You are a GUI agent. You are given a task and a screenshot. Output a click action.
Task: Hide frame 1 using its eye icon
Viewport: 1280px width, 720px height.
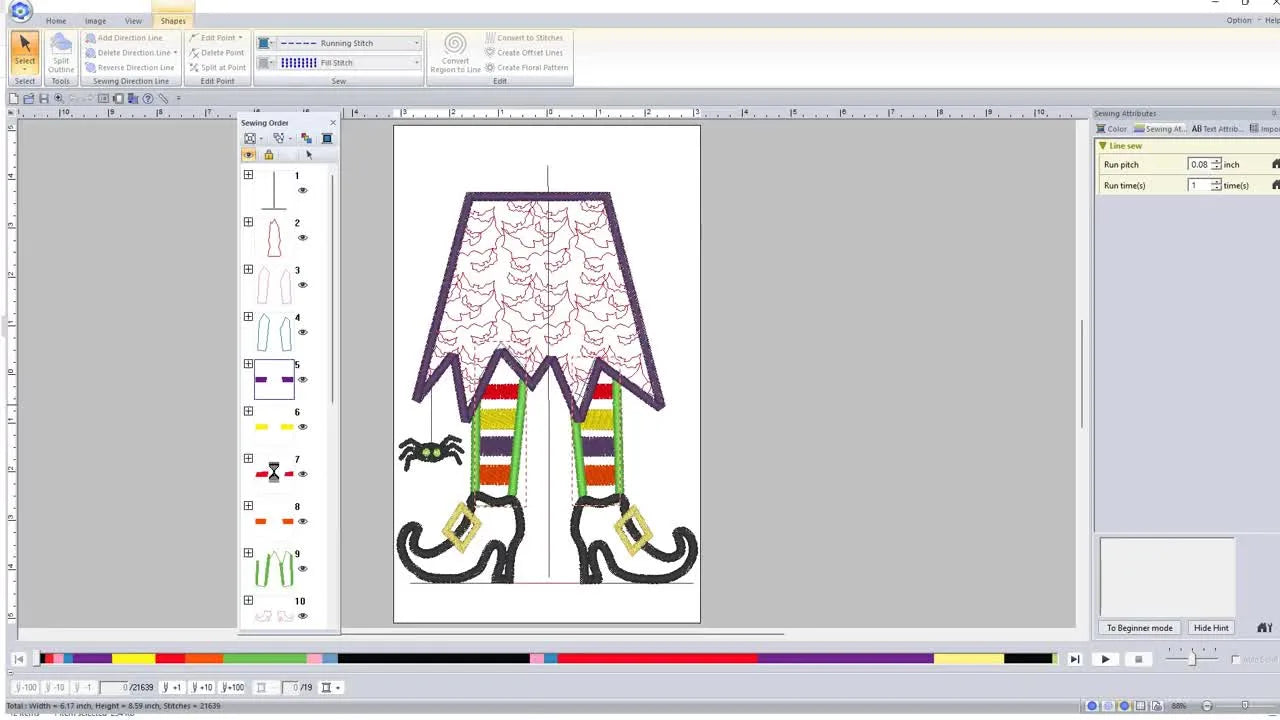[x=303, y=190]
